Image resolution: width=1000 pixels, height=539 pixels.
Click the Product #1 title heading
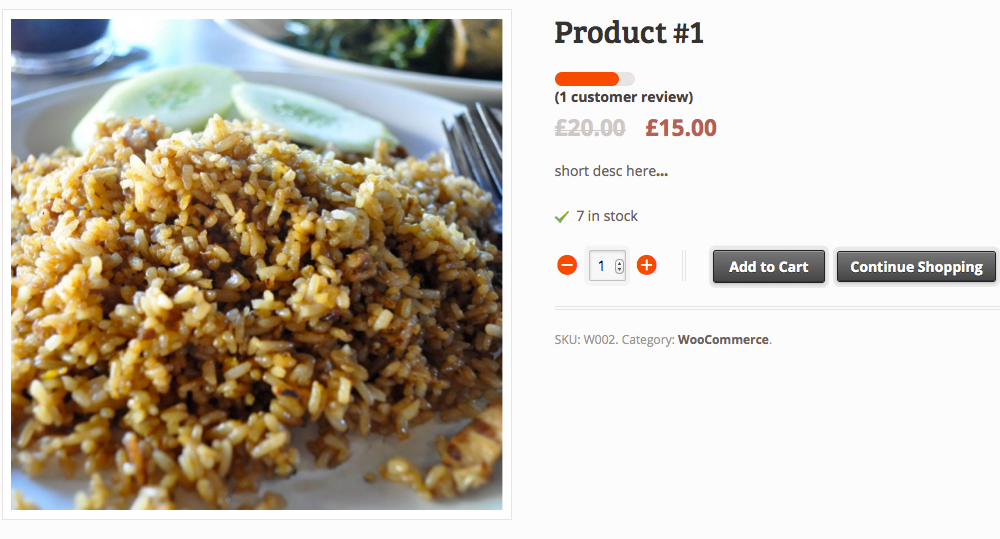[629, 33]
